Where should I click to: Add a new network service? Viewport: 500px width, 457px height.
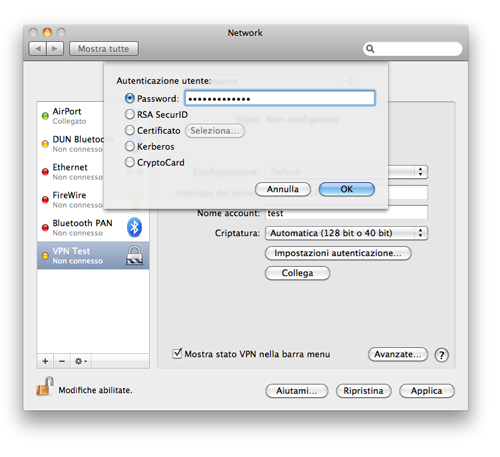(45, 361)
